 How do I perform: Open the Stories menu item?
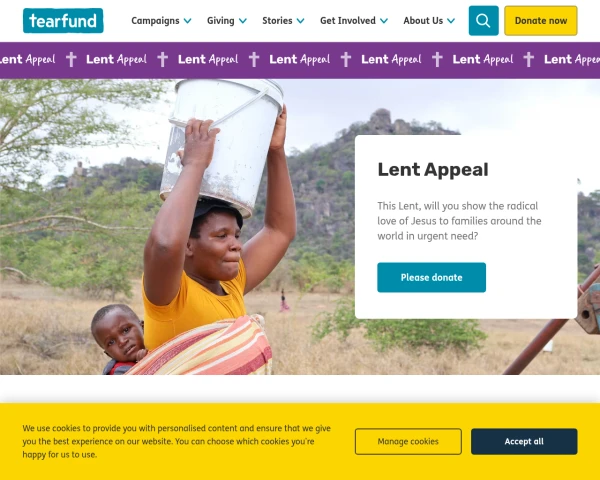click(x=277, y=21)
